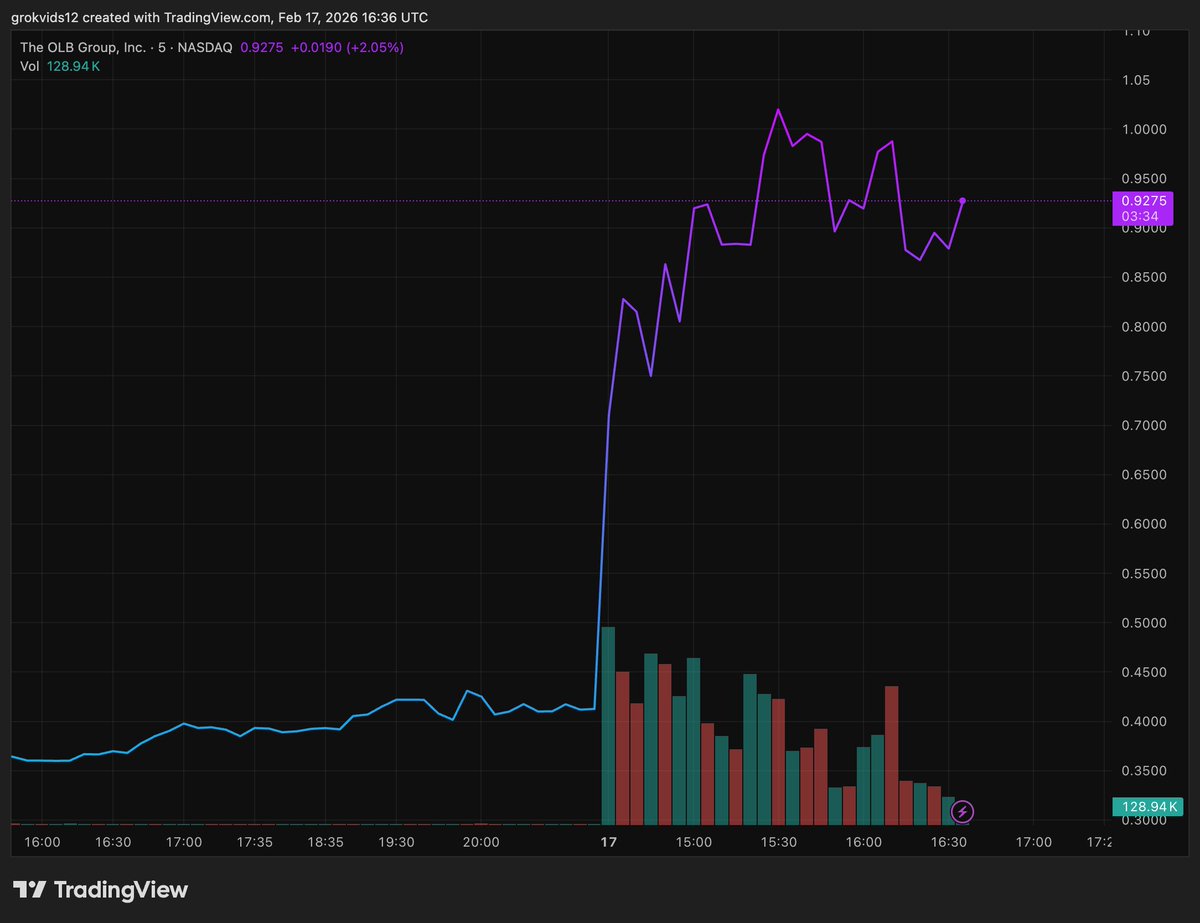Click the Vol 128.94 K indicator legend
This screenshot has width=1200, height=923.
click(60, 66)
